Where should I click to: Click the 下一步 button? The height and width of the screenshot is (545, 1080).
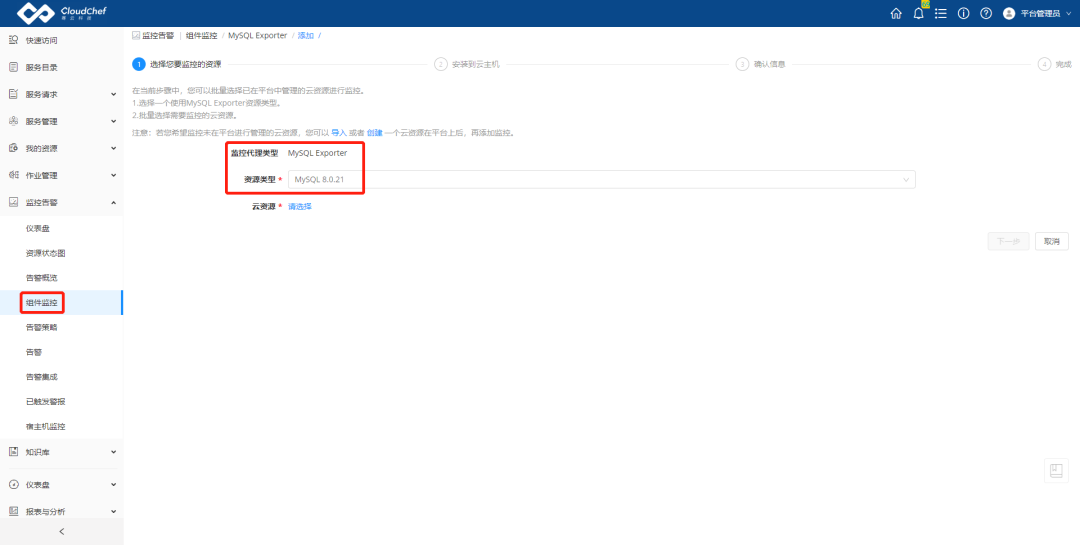tap(1008, 241)
